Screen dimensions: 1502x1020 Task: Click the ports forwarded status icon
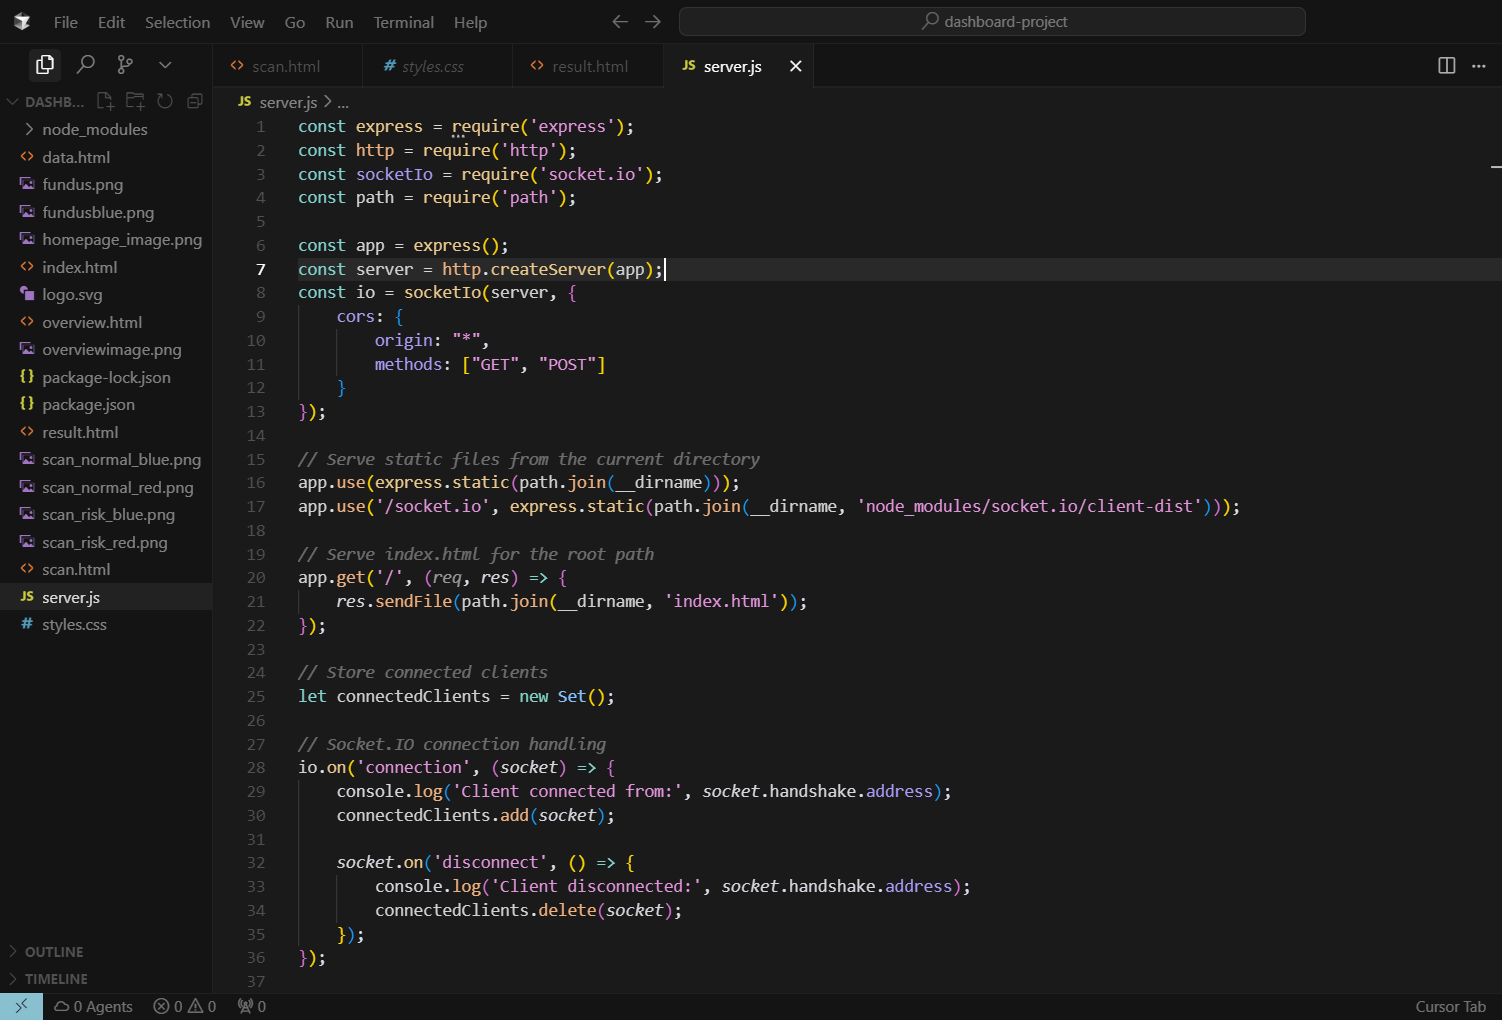pyautogui.click(x=252, y=1006)
